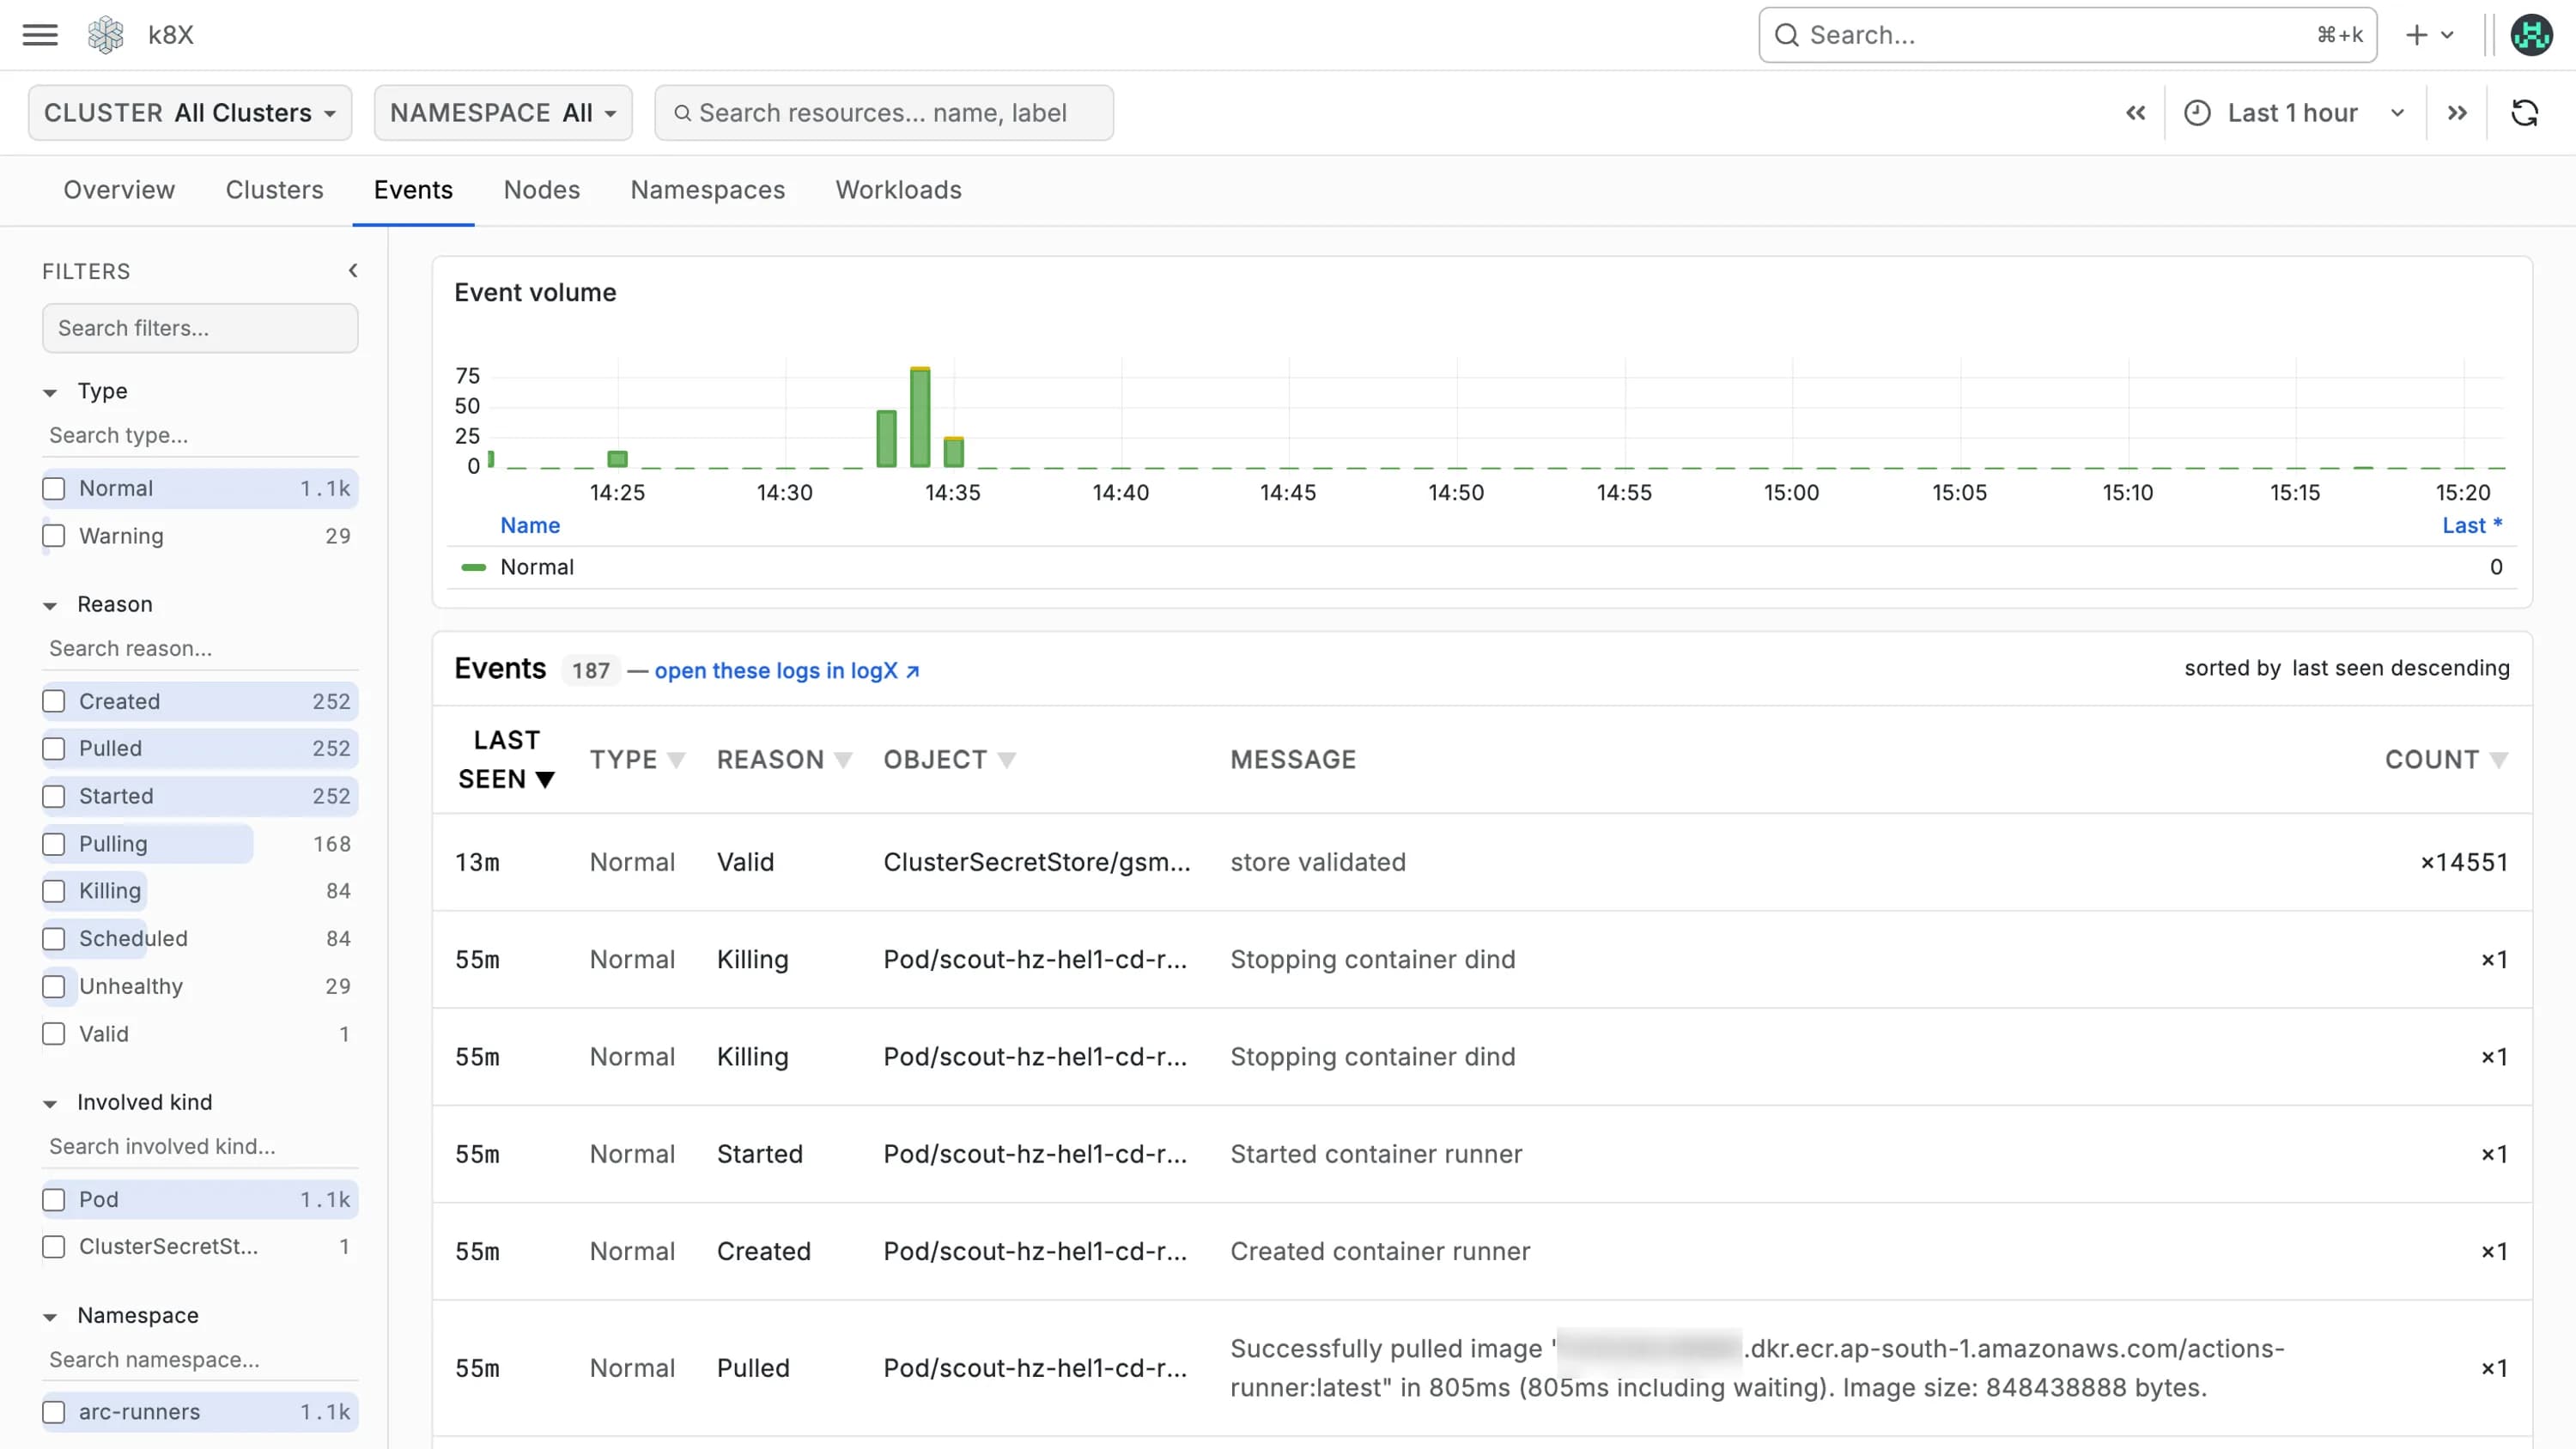The width and height of the screenshot is (2576, 1449).
Task: Enable the Created reason filter
Action: [x=54, y=702]
